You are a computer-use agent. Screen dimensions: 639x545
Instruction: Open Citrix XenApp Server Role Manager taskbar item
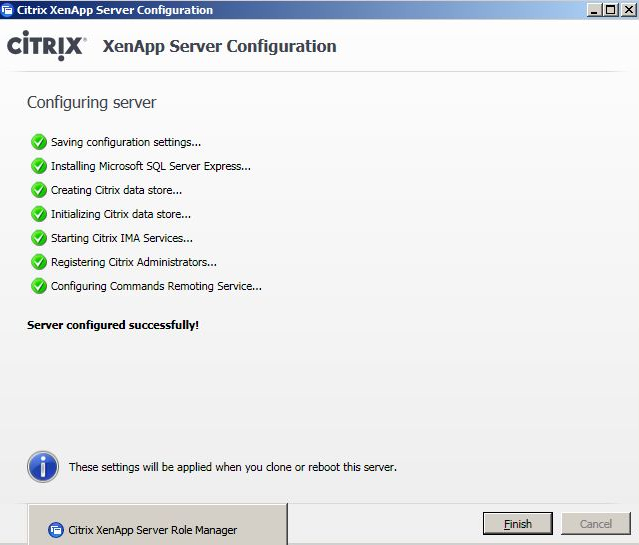(x=153, y=529)
